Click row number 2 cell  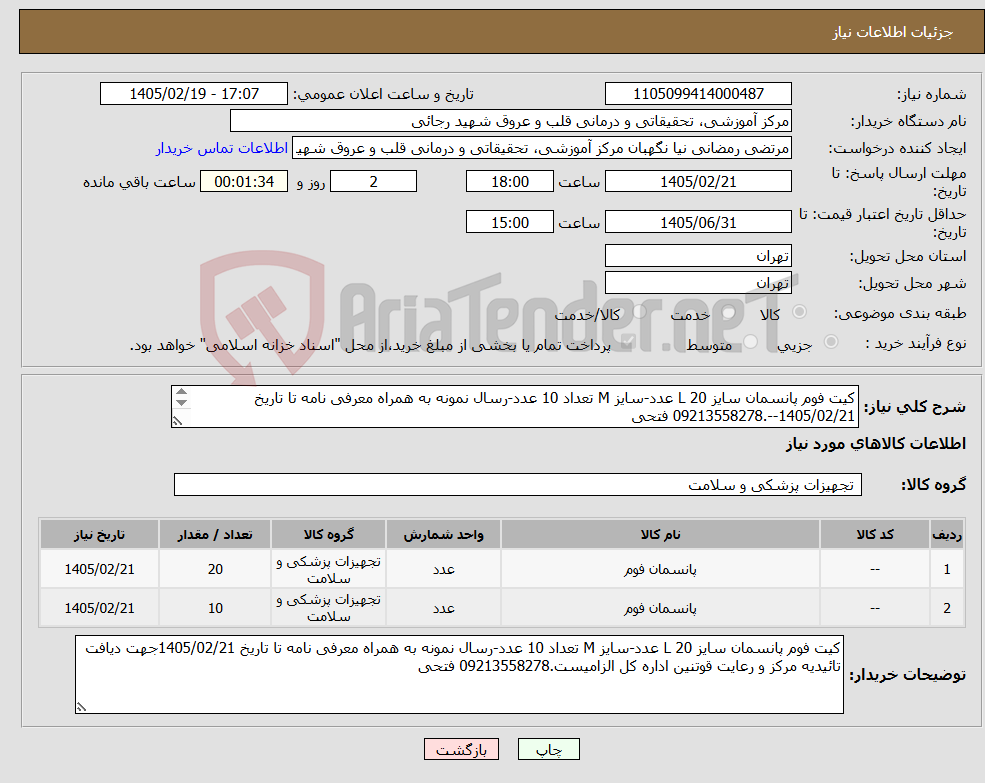[947, 608]
